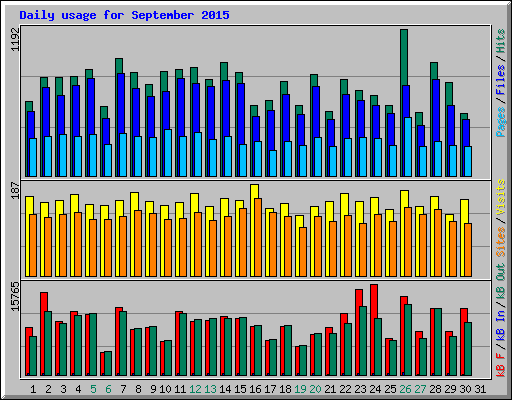The image size is (512, 400).
Task: Click the middle chart axis value 187
Action: click(x=15, y=190)
